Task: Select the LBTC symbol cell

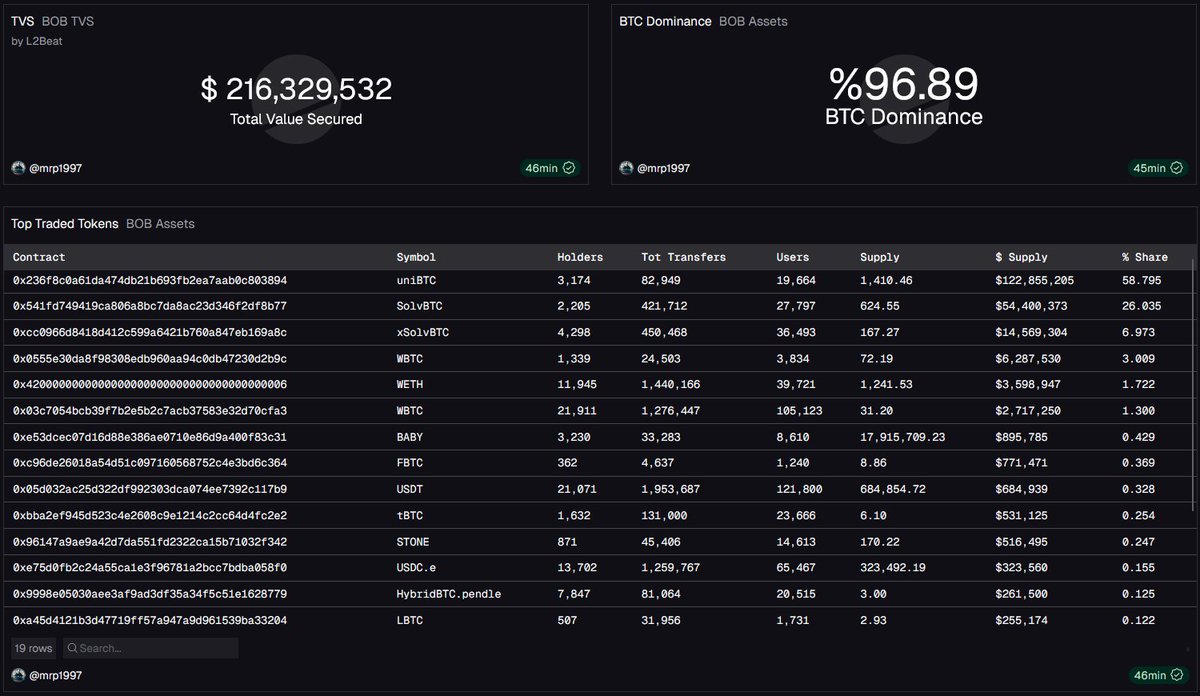Action: (x=410, y=620)
